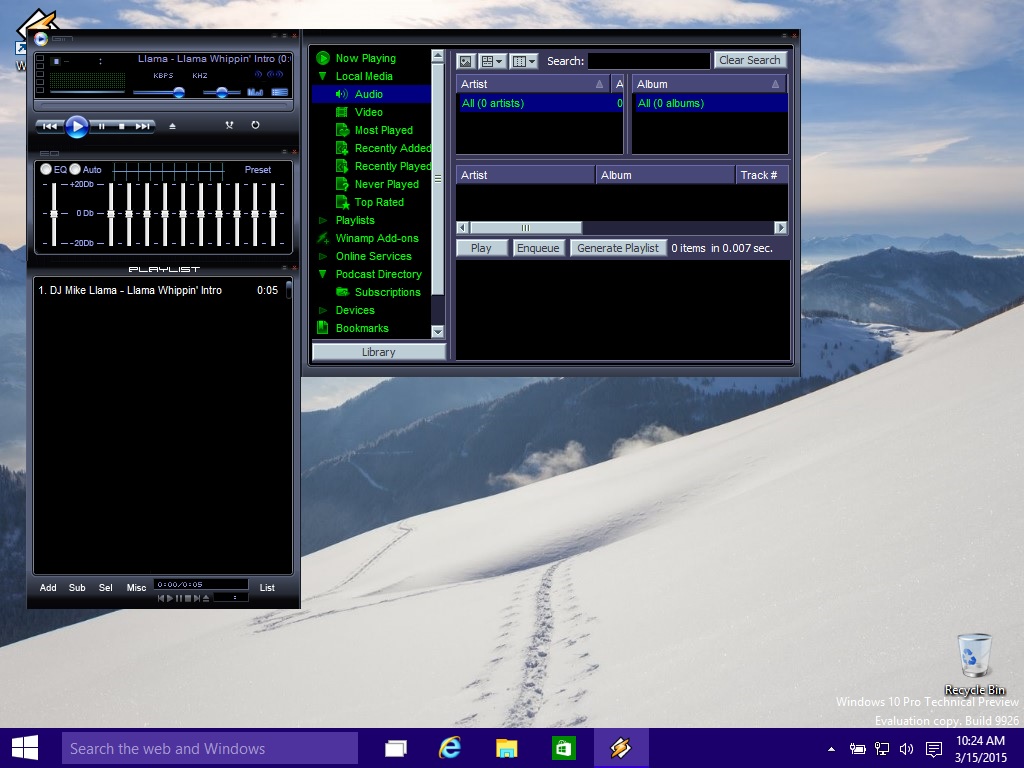Click the Pause button in Winamp
The width and height of the screenshot is (1024, 768).
101,126
